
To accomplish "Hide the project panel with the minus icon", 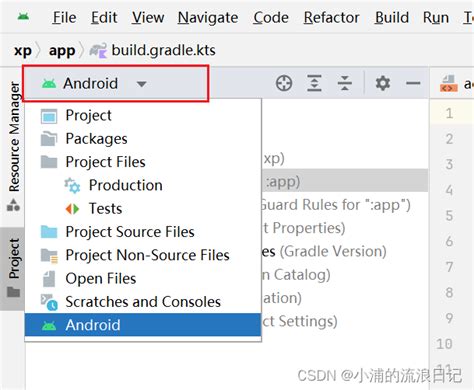I will [413, 83].
